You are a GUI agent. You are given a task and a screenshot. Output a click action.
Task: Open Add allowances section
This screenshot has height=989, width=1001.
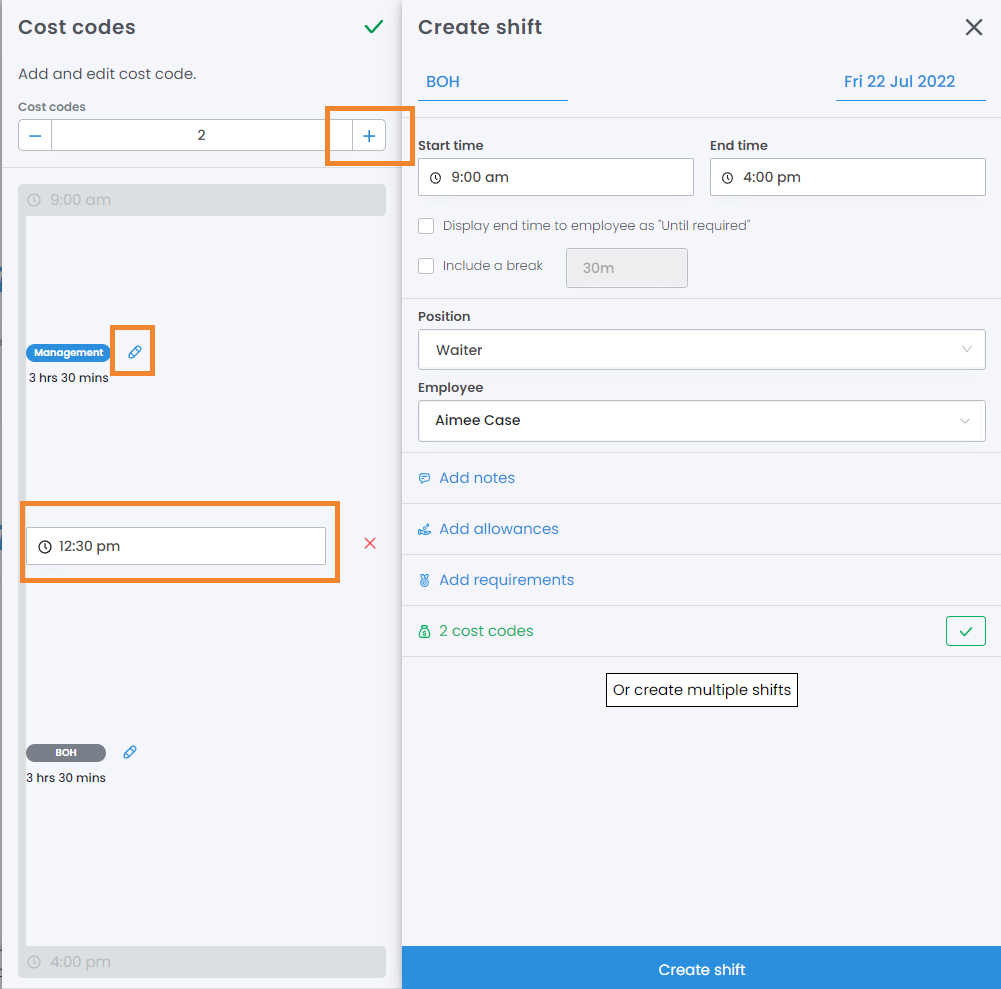point(498,529)
